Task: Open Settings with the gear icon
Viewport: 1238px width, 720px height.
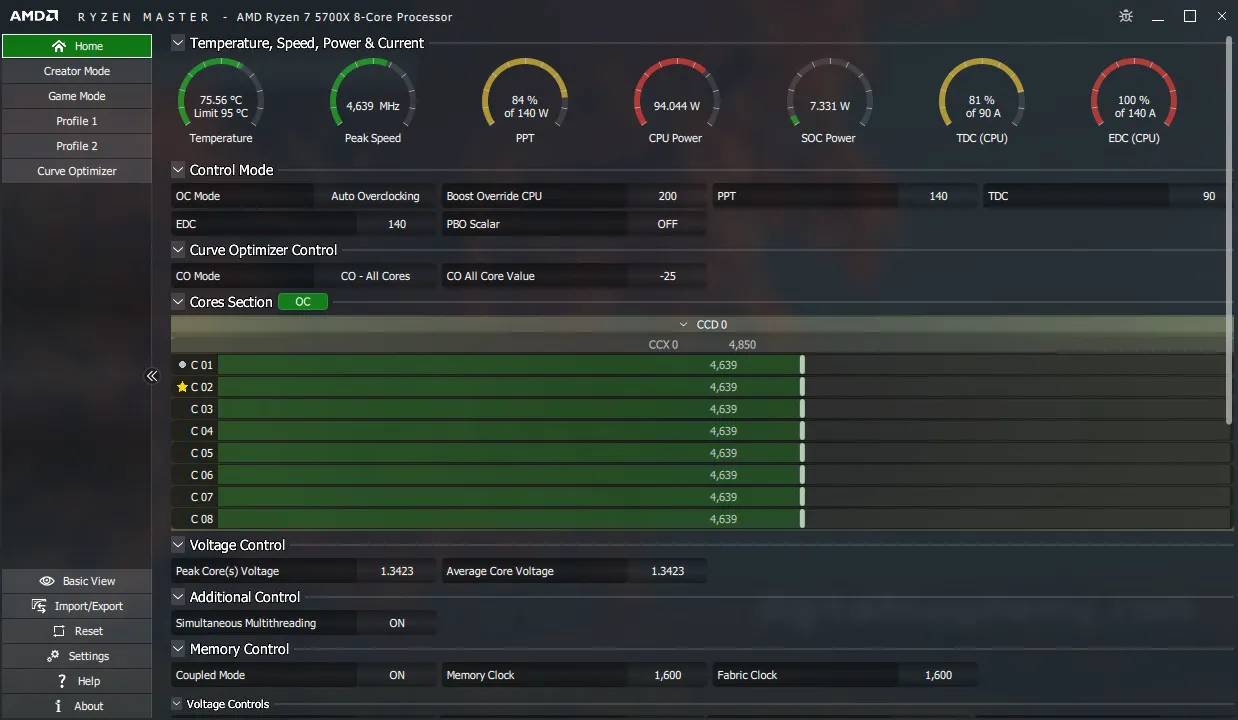Action: (53, 656)
